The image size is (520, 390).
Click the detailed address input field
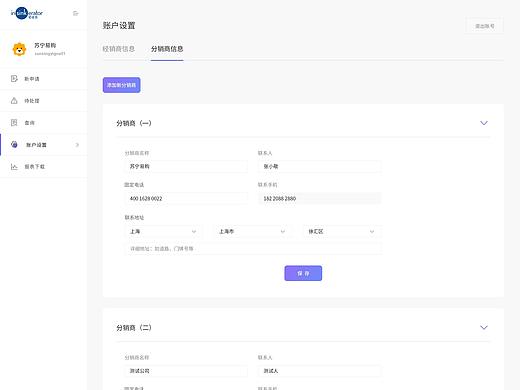[253, 249]
